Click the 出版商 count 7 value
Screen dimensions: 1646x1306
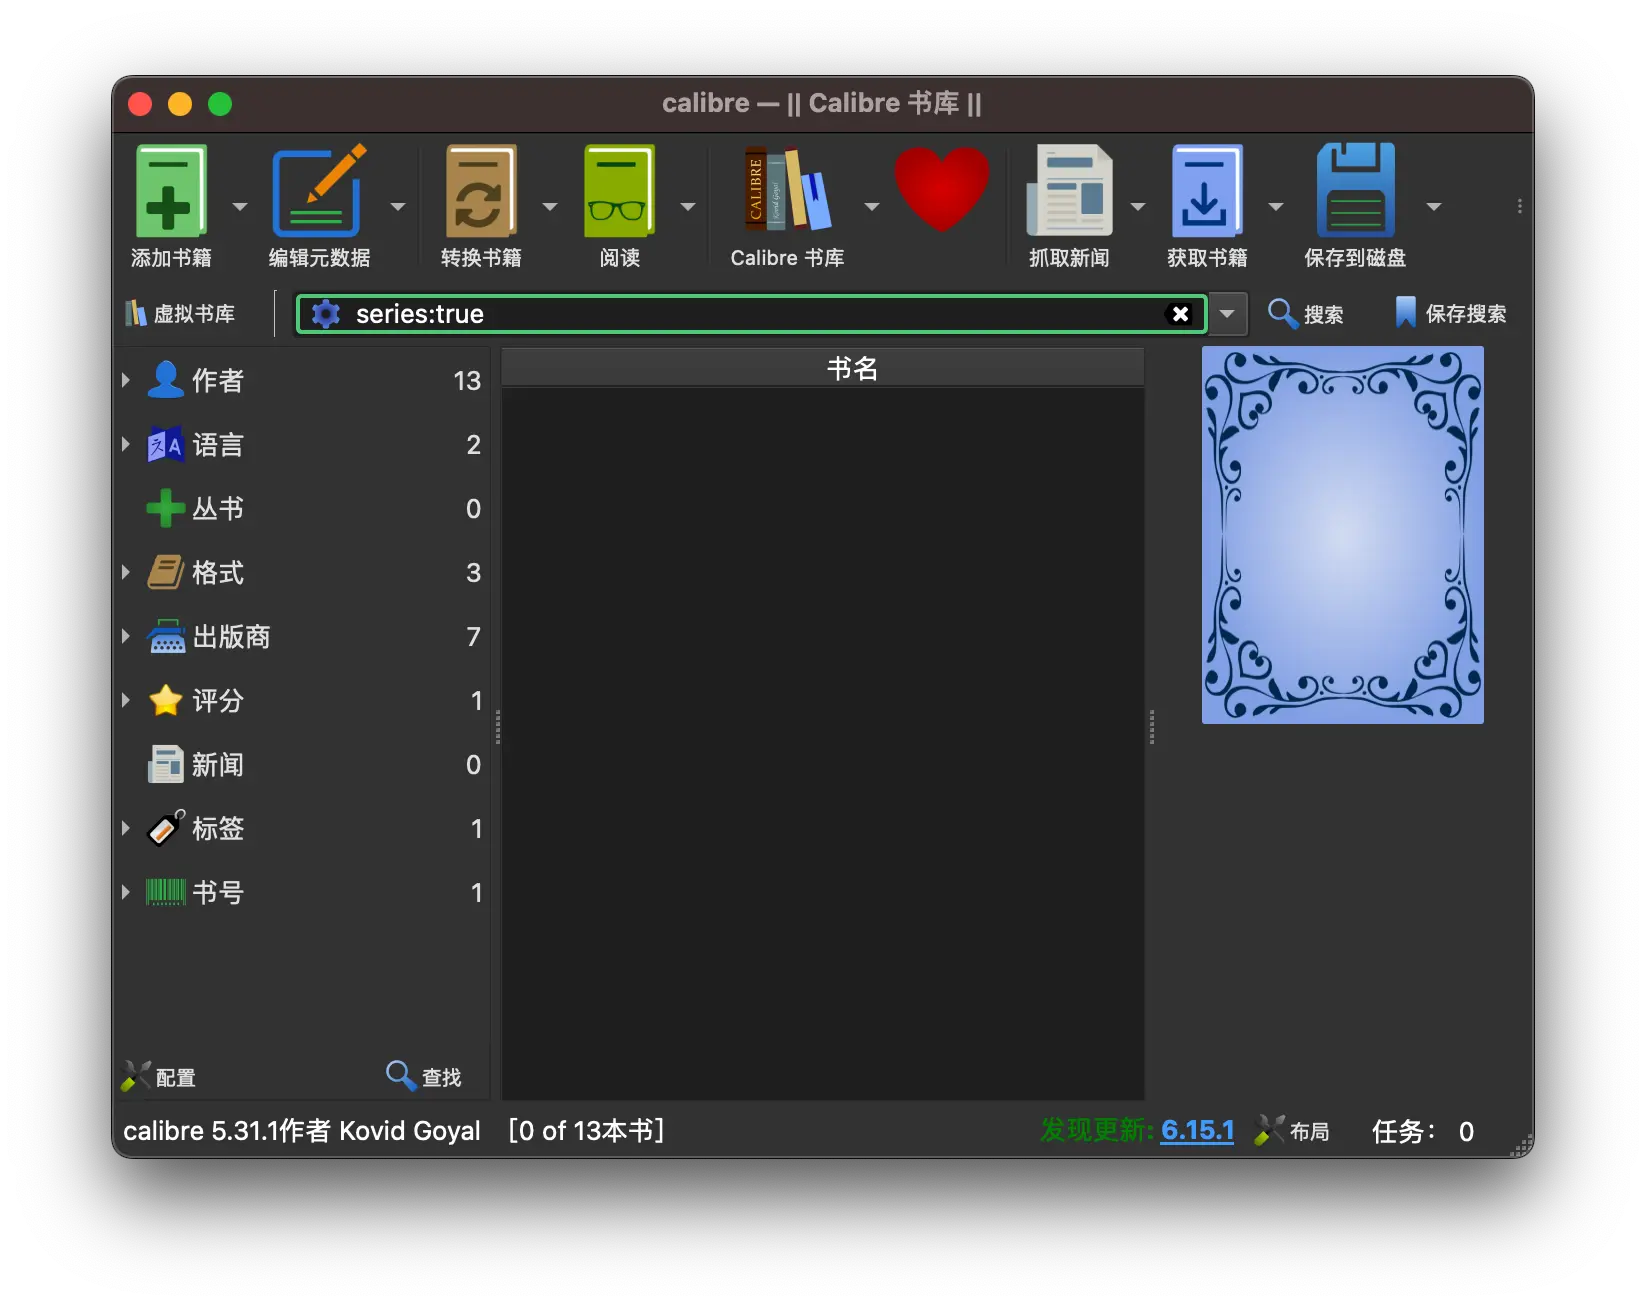[x=474, y=636]
